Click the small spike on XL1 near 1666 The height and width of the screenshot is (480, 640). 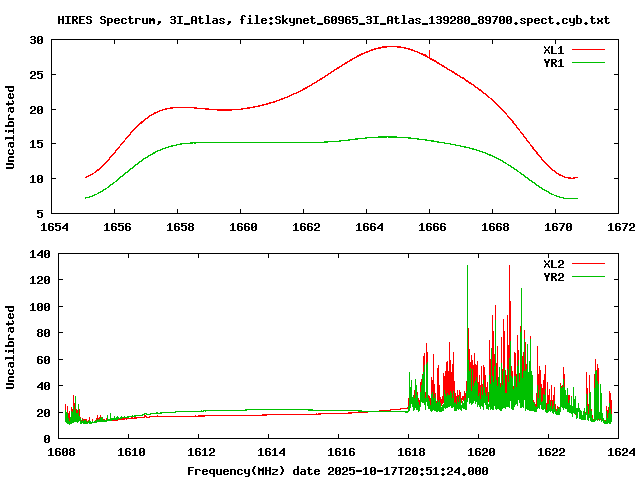(429, 52)
